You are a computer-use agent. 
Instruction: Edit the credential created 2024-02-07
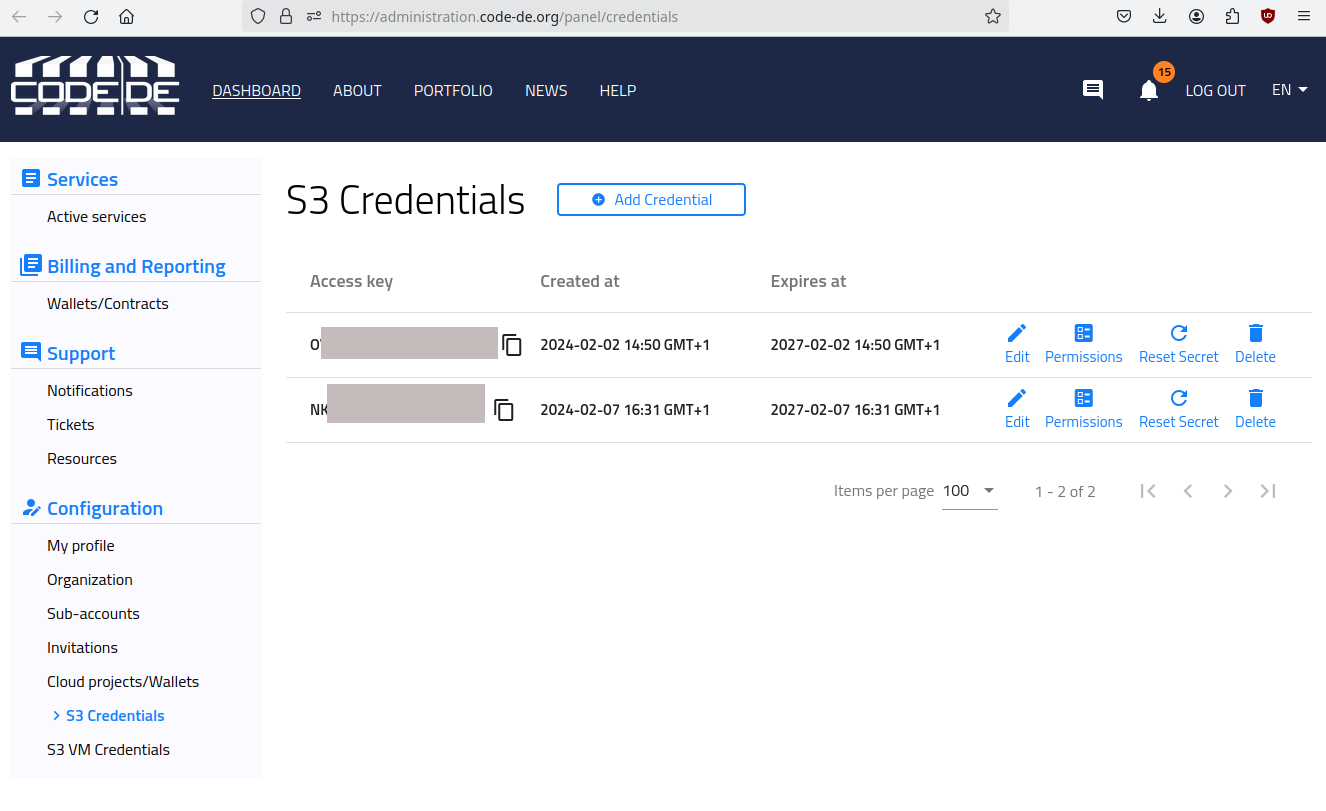coord(1017,409)
